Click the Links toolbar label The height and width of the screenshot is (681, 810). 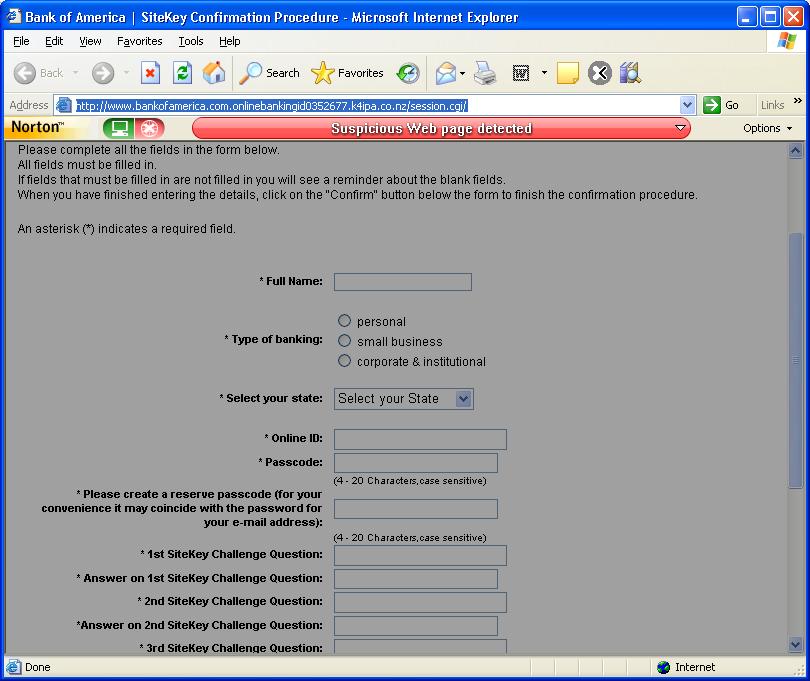pyautogui.click(x=772, y=105)
